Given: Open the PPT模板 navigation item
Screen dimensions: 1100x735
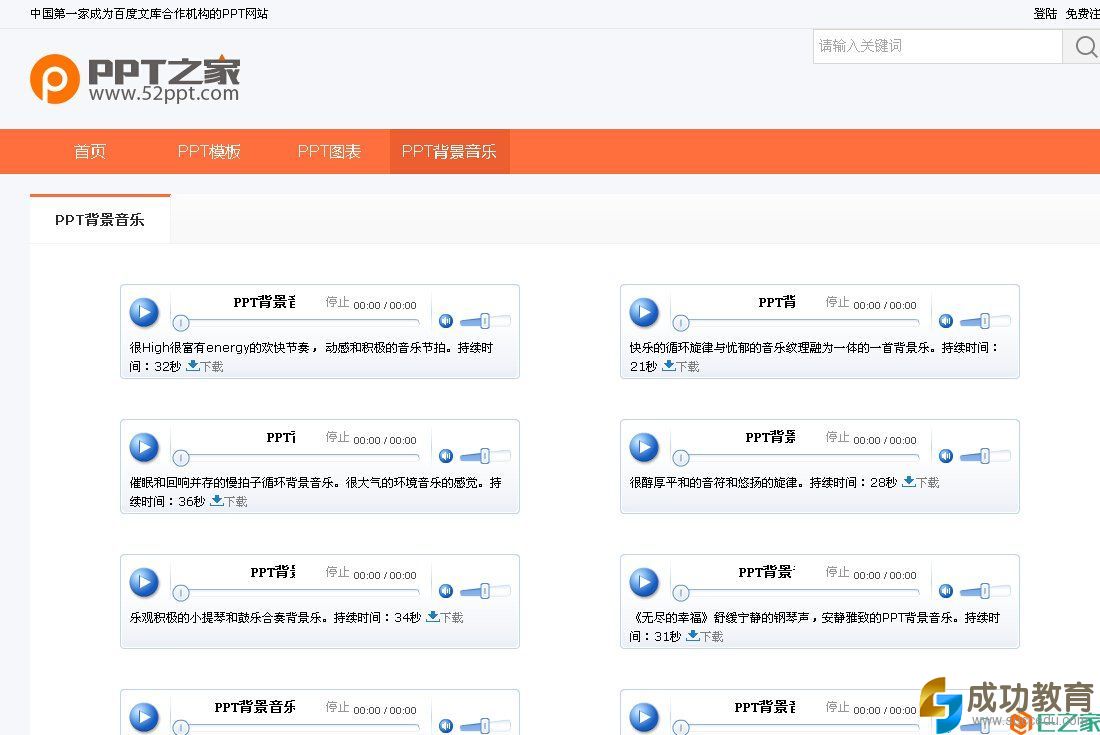Looking at the screenshot, I should (x=209, y=152).
